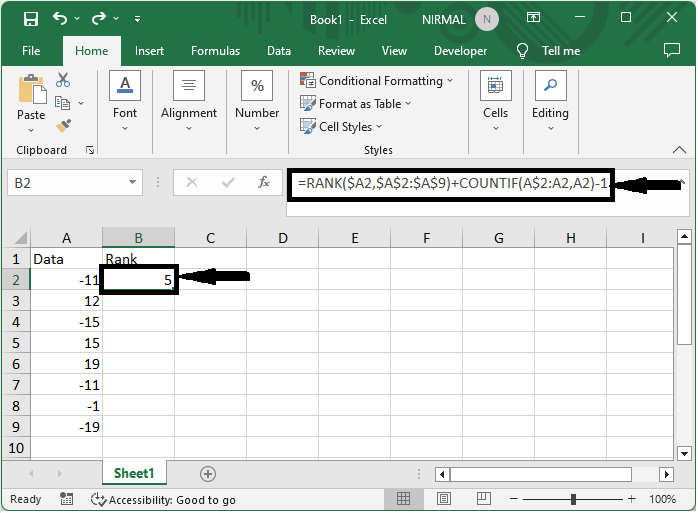Open the Clipboard dialog launcher

coord(90,150)
